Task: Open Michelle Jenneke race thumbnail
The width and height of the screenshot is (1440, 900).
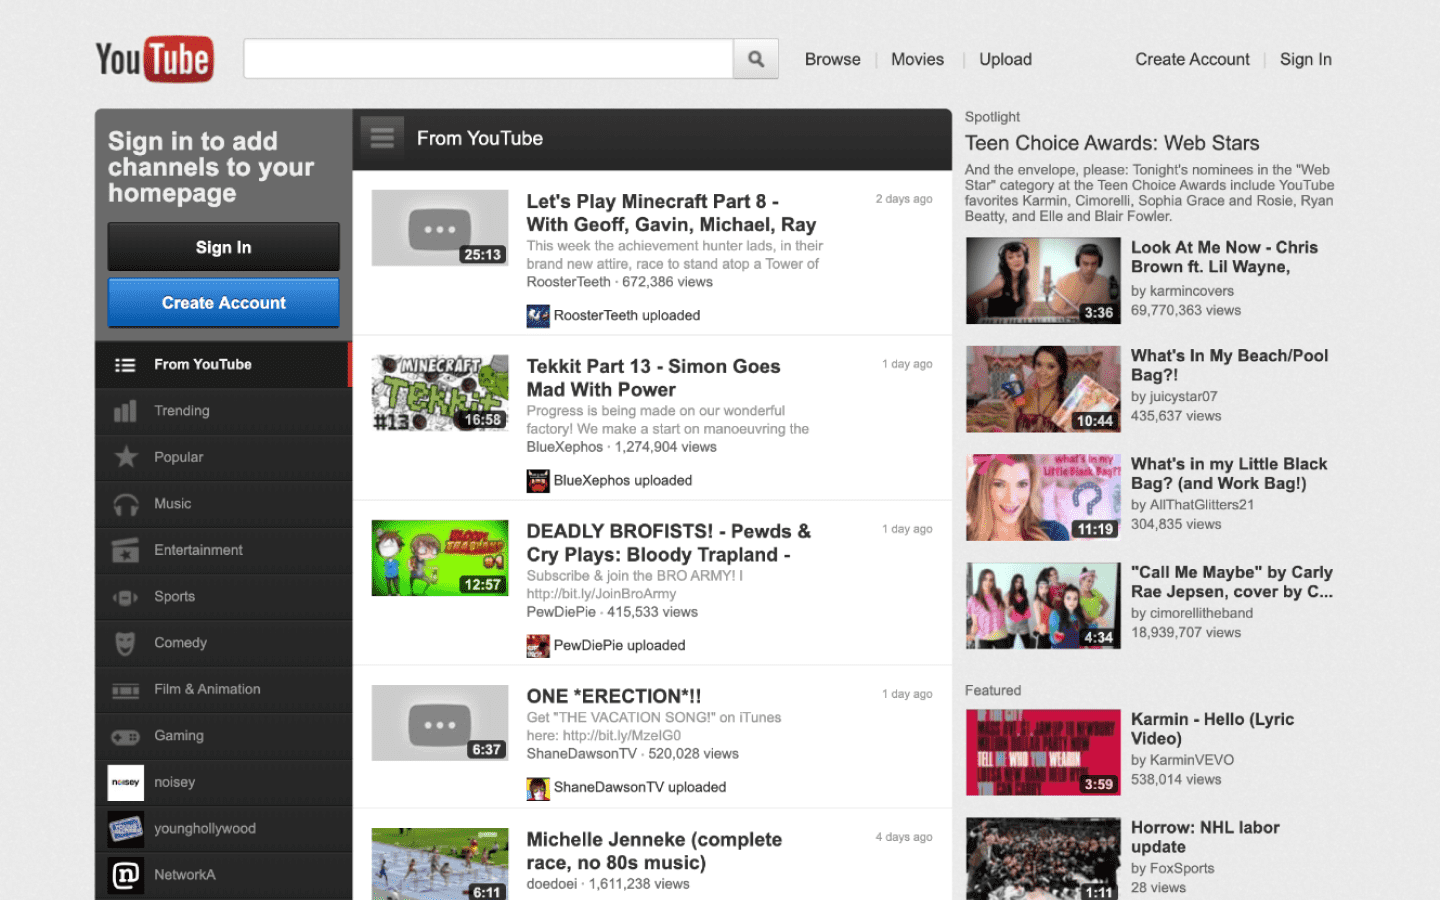Action: (440, 864)
